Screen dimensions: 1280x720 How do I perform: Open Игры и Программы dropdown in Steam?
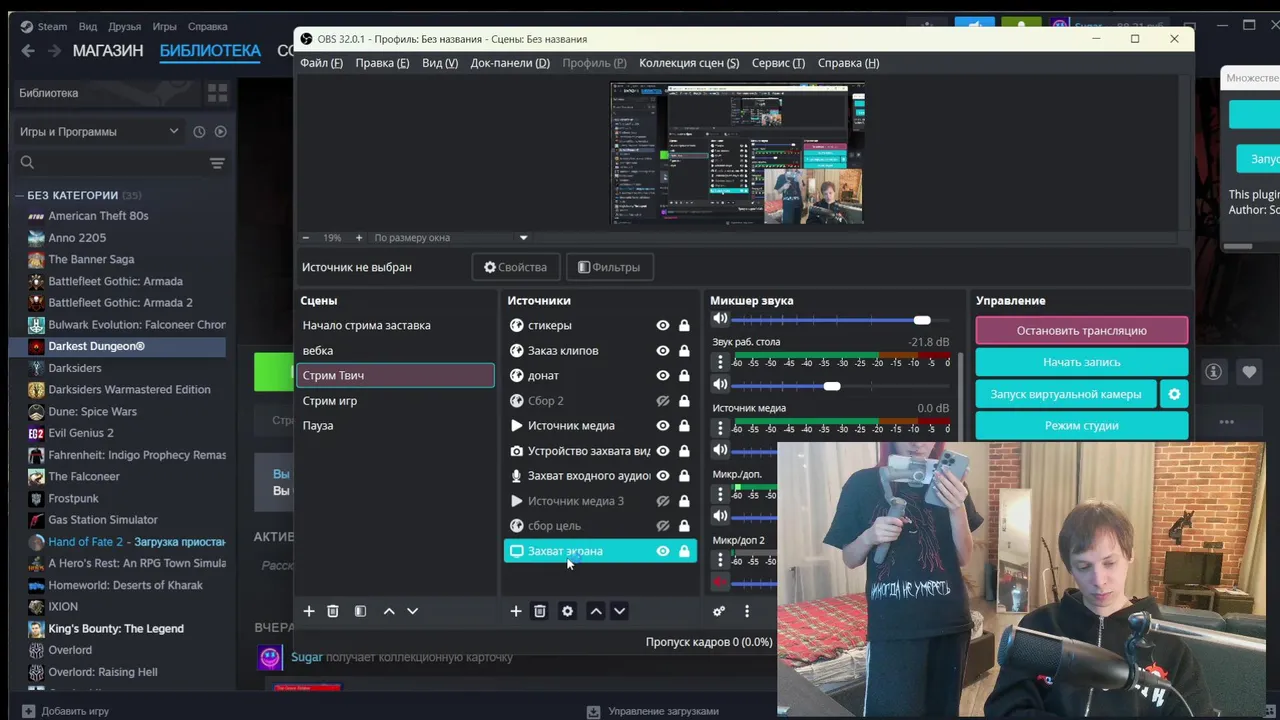click(99, 132)
